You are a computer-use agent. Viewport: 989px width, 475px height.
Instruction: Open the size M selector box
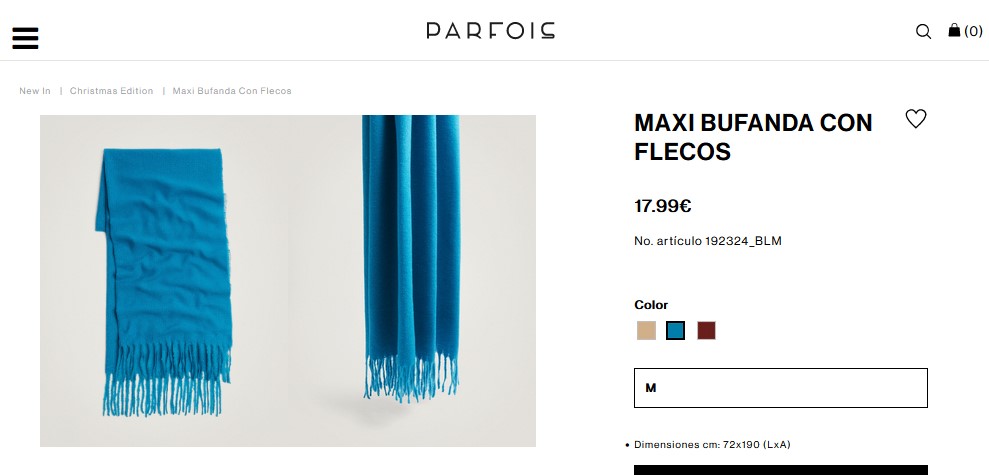[781, 388]
